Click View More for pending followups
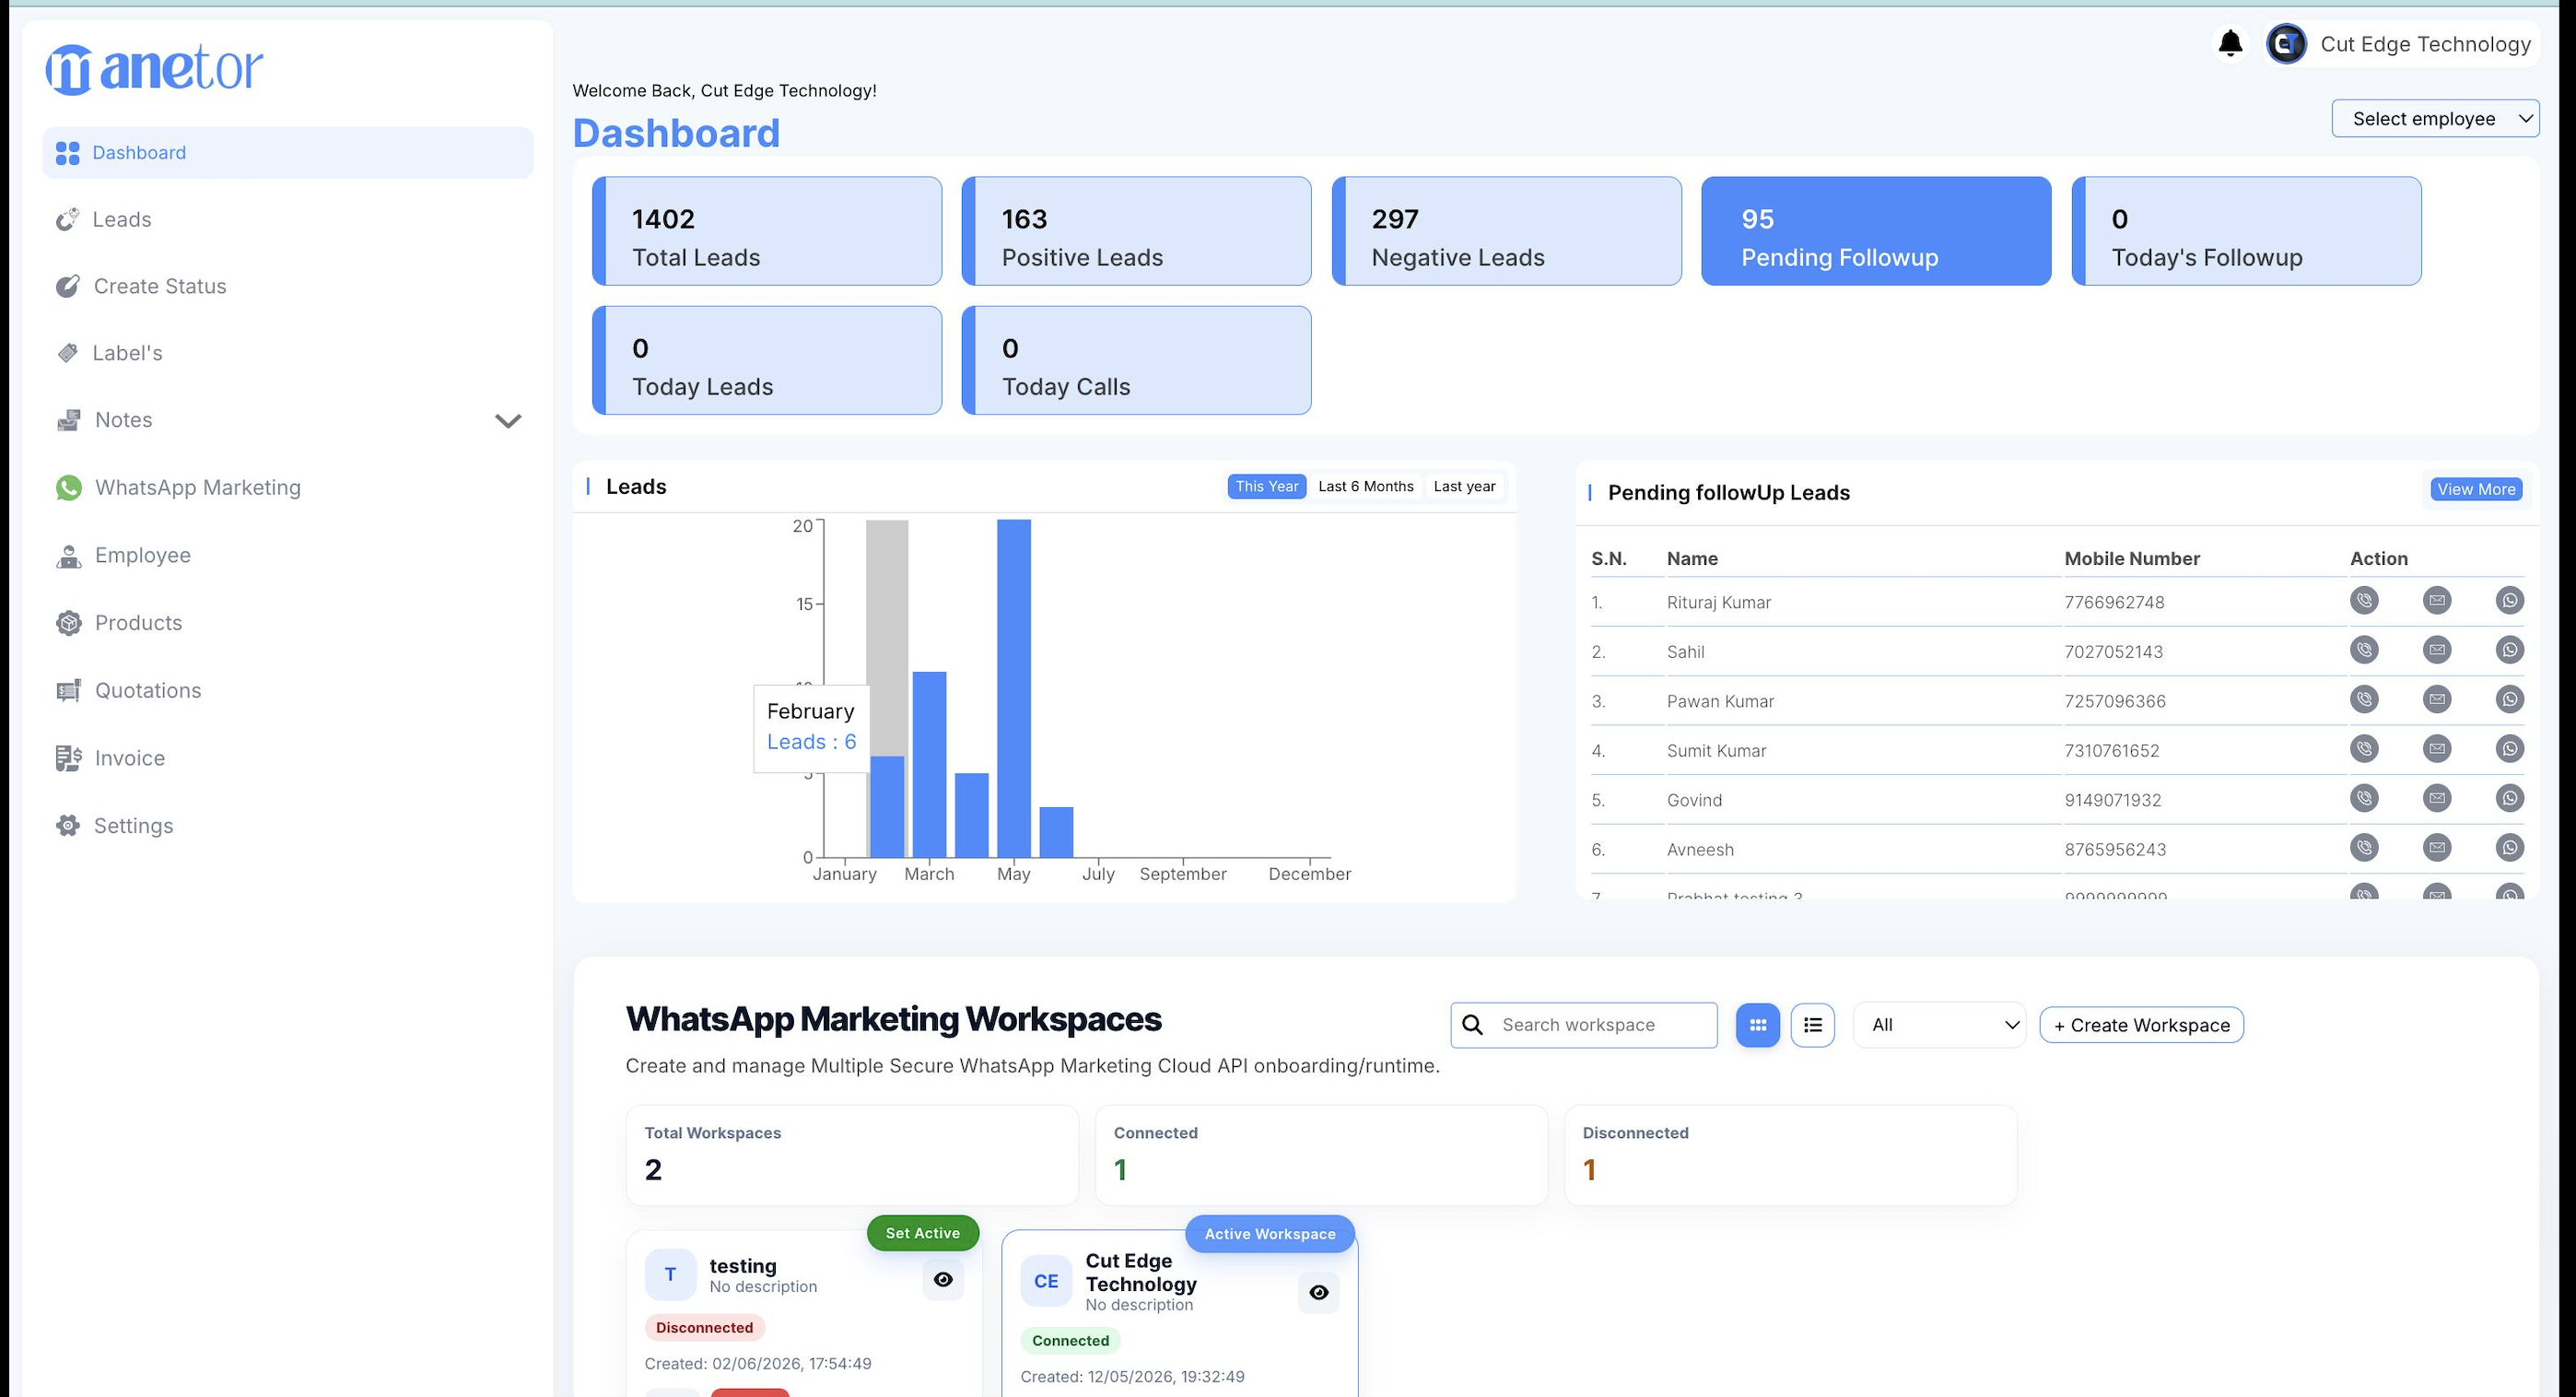 [x=2476, y=489]
